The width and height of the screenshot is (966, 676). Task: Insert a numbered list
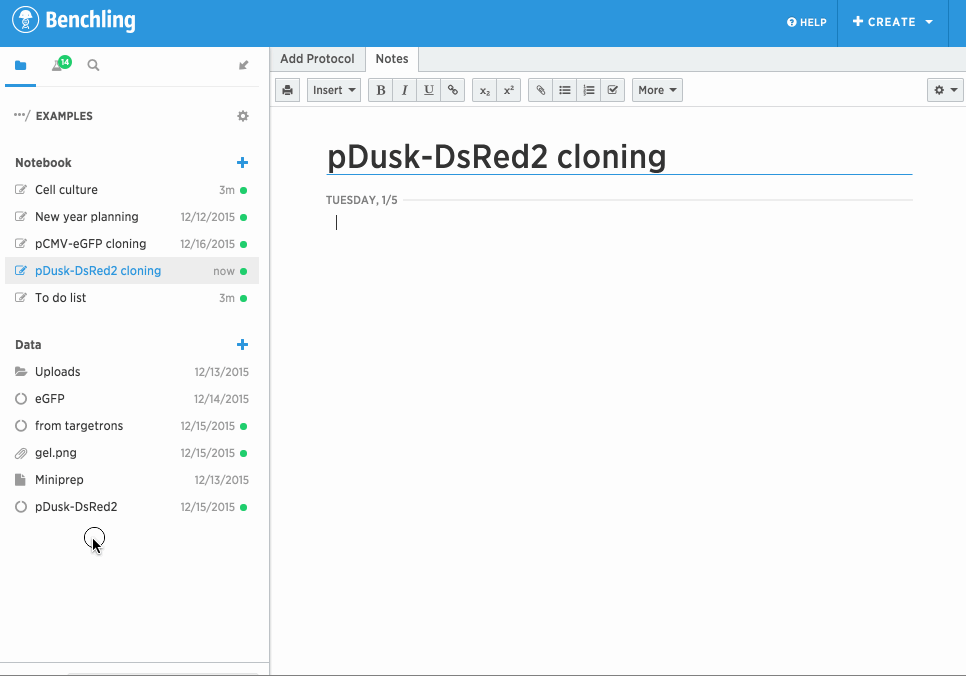(x=589, y=90)
